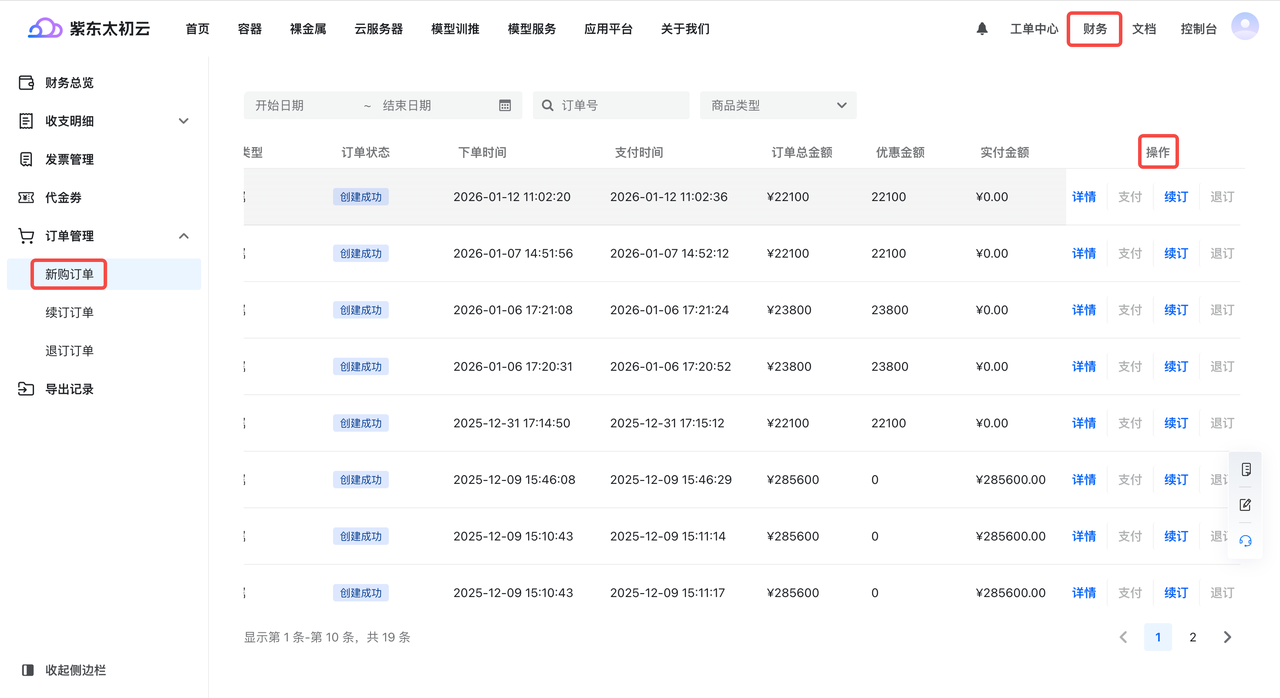
Task: Click the 订单号 search input field
Action: (x=615, y=104)
